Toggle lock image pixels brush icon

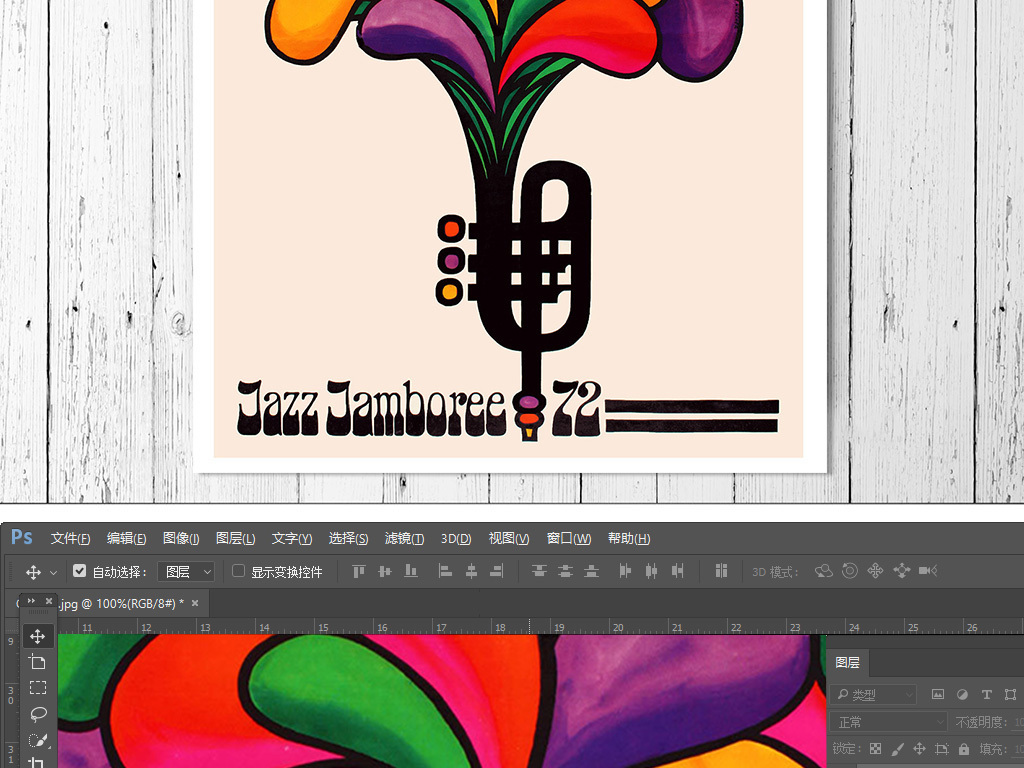coord(897,749)
